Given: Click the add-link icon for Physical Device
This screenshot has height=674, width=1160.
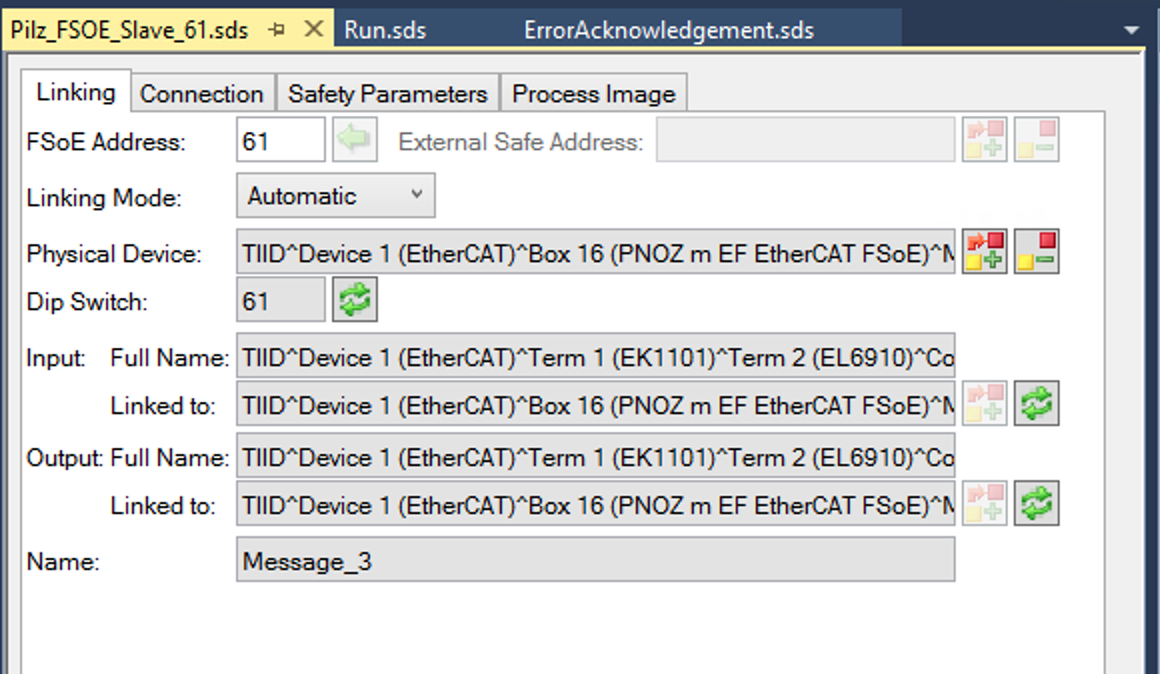Looking at the screenshot, I should (985, 252).
